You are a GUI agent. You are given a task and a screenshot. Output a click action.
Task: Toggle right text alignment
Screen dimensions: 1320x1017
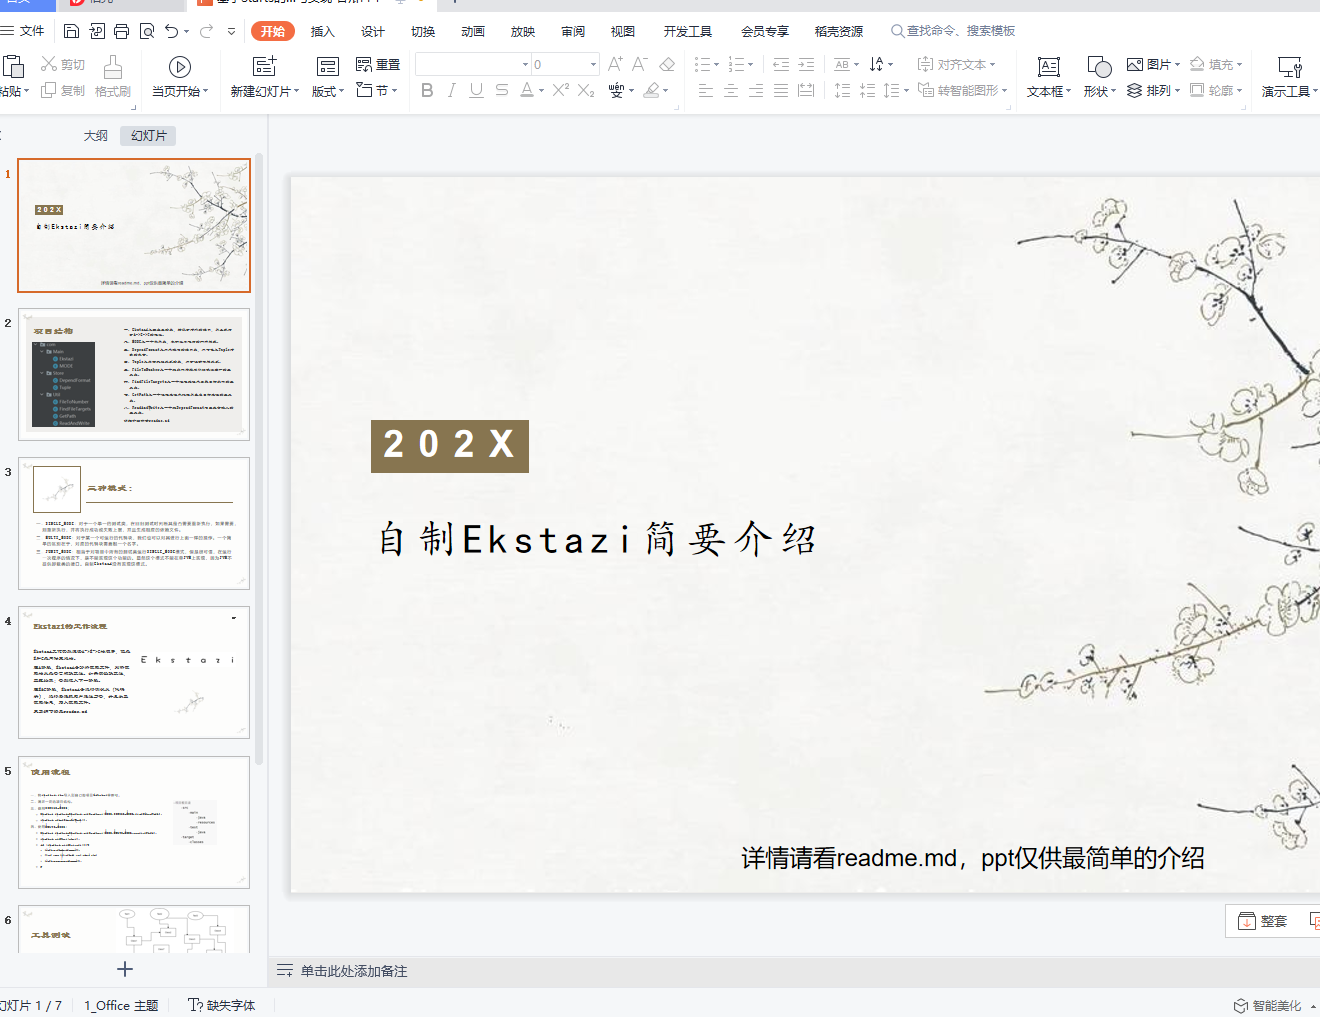pyautogui.click(x=756, y=90)
